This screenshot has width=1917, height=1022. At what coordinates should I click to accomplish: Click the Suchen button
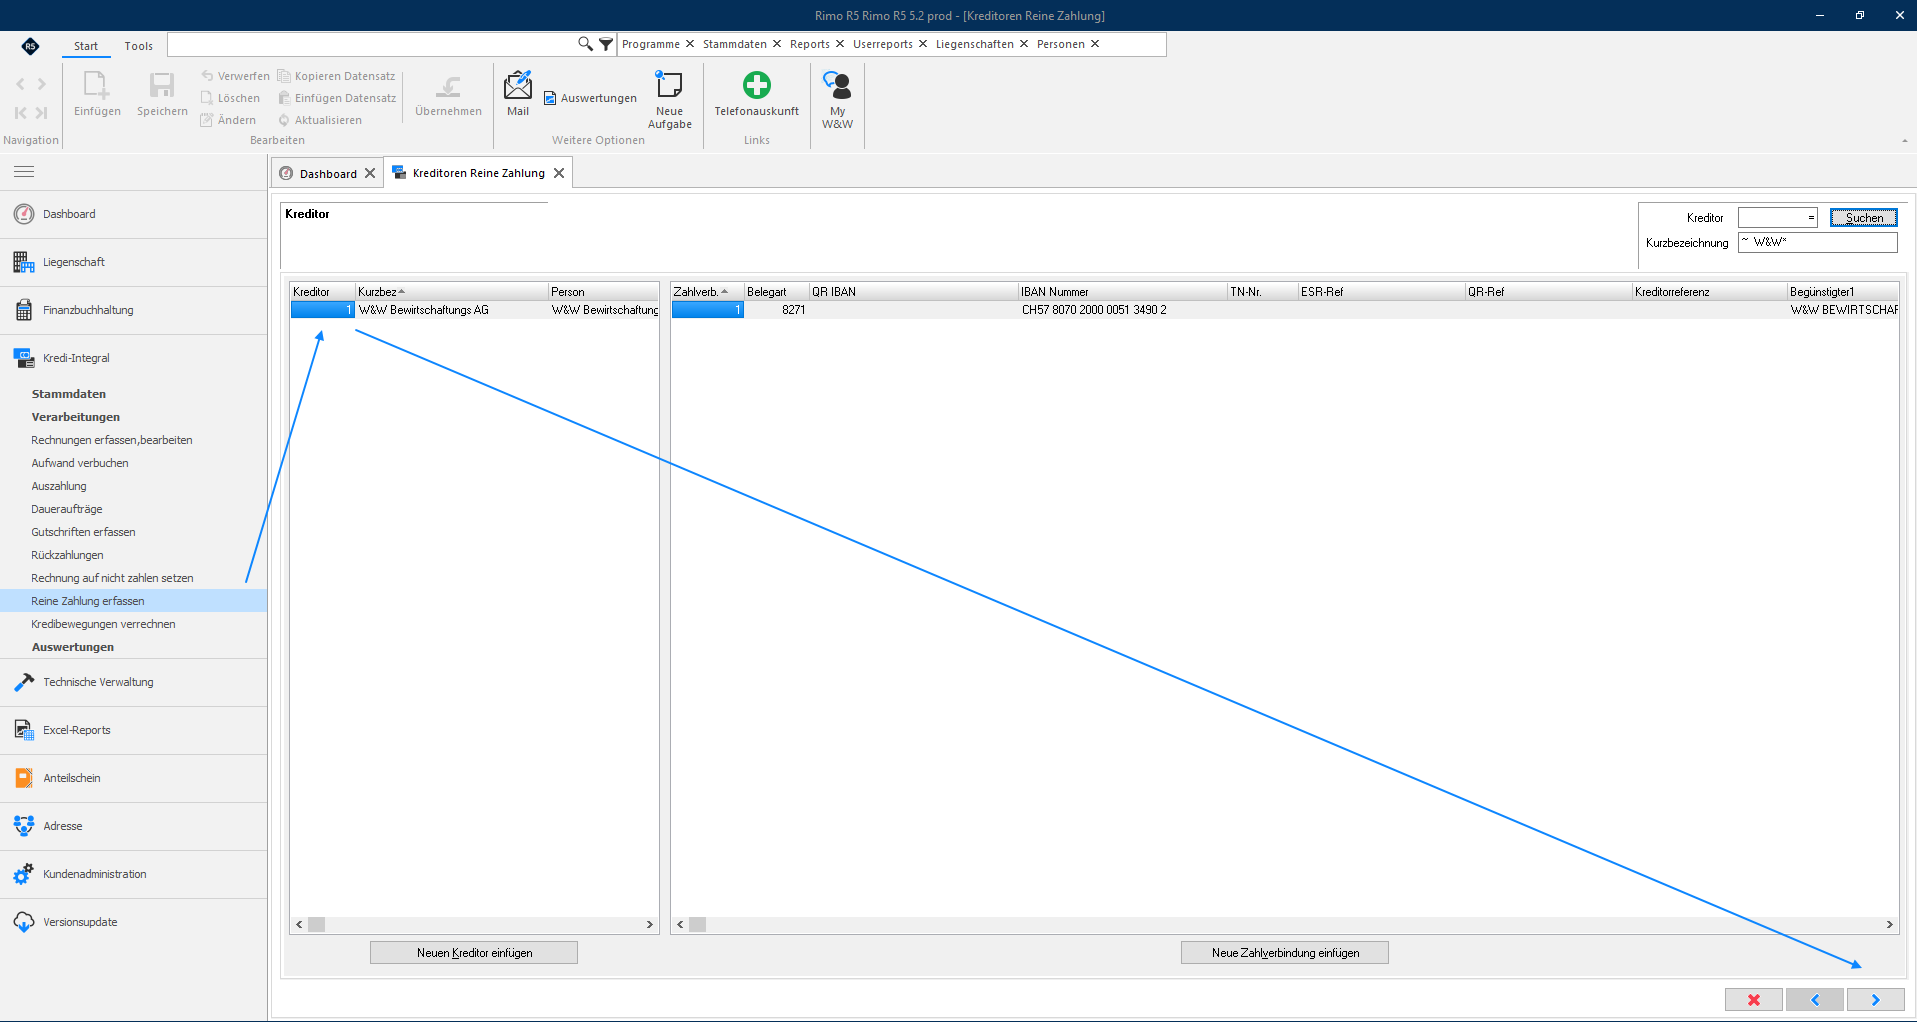coord(1864,218)
